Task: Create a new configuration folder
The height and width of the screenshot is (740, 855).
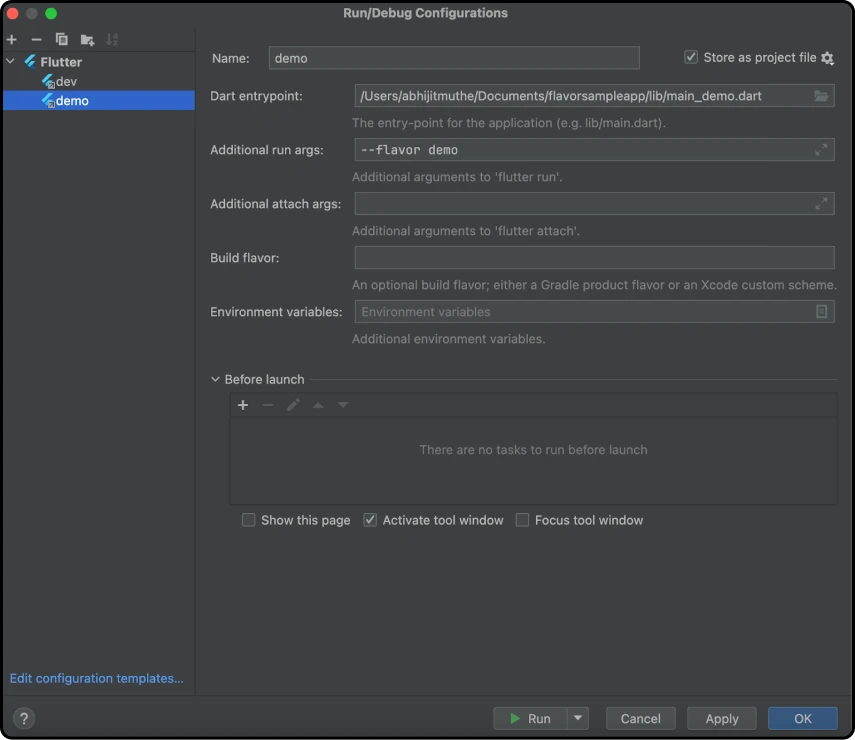Action: click(x=86, y=39)
